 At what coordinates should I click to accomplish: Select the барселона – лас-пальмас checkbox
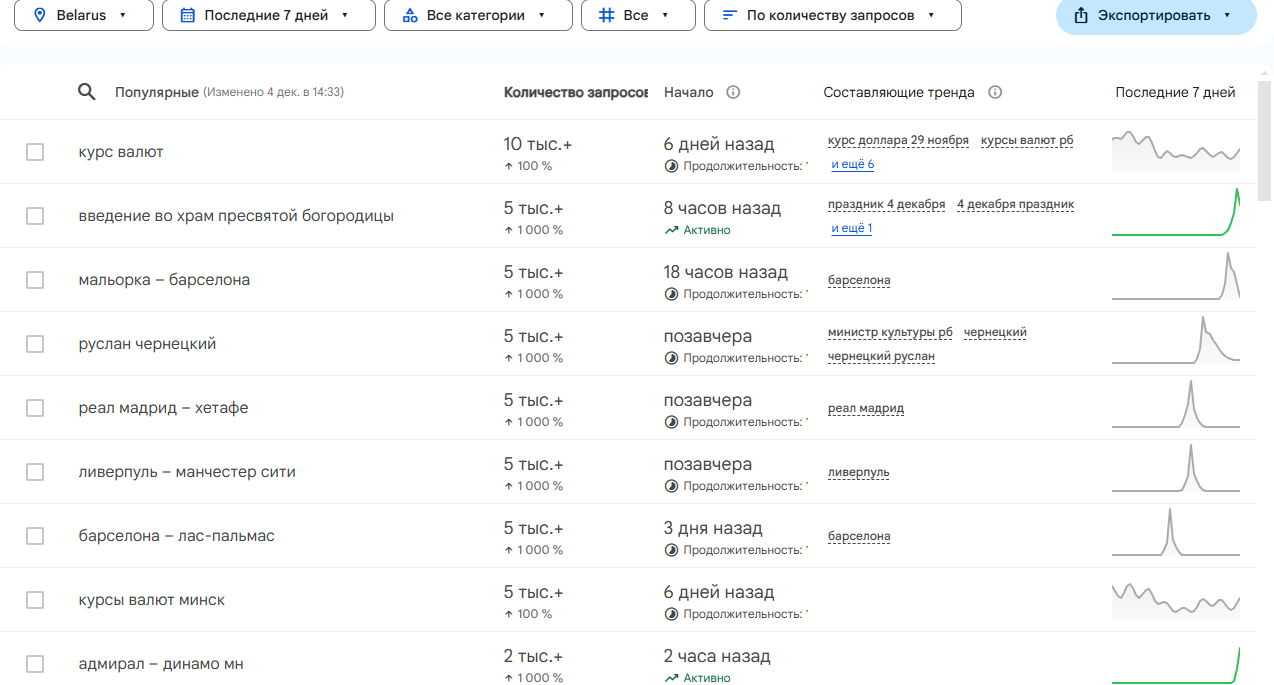tap(35, 536)
